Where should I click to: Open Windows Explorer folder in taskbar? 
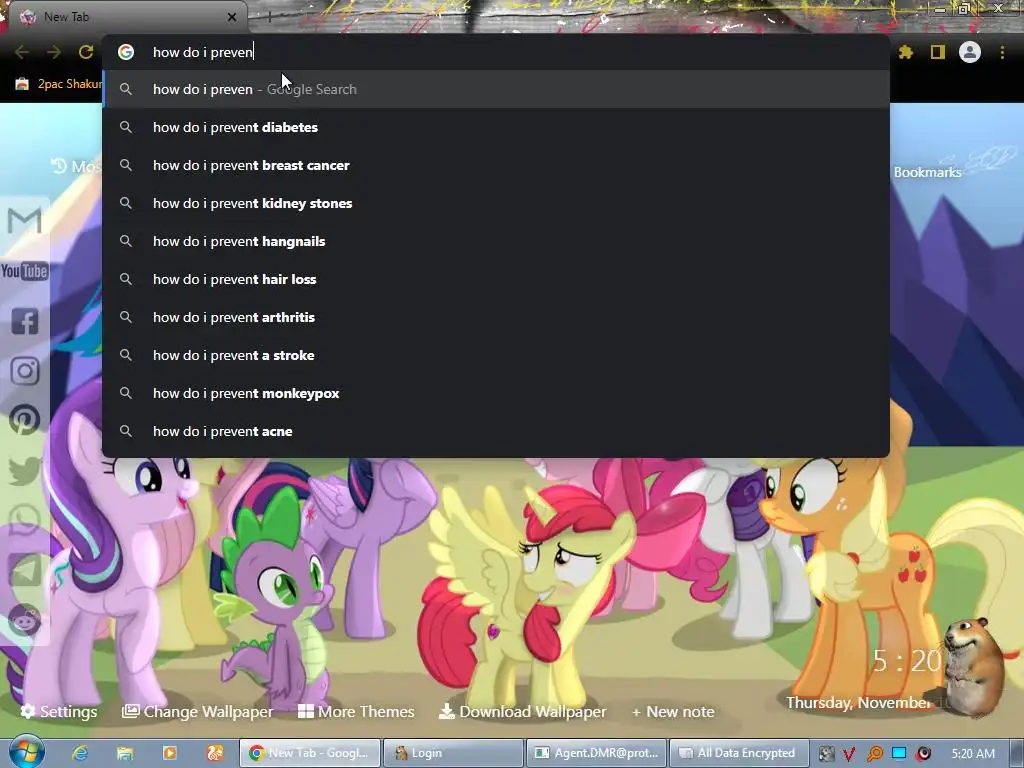coord(125,753)
